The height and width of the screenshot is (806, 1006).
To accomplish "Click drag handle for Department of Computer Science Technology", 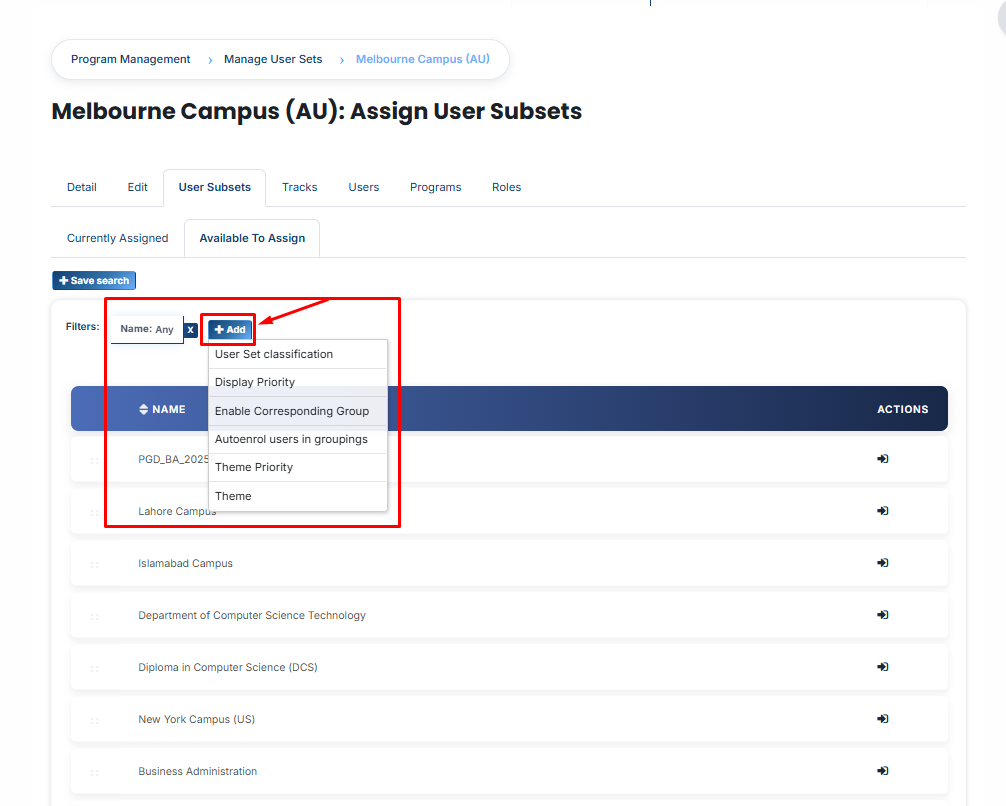I will [94, 617].
